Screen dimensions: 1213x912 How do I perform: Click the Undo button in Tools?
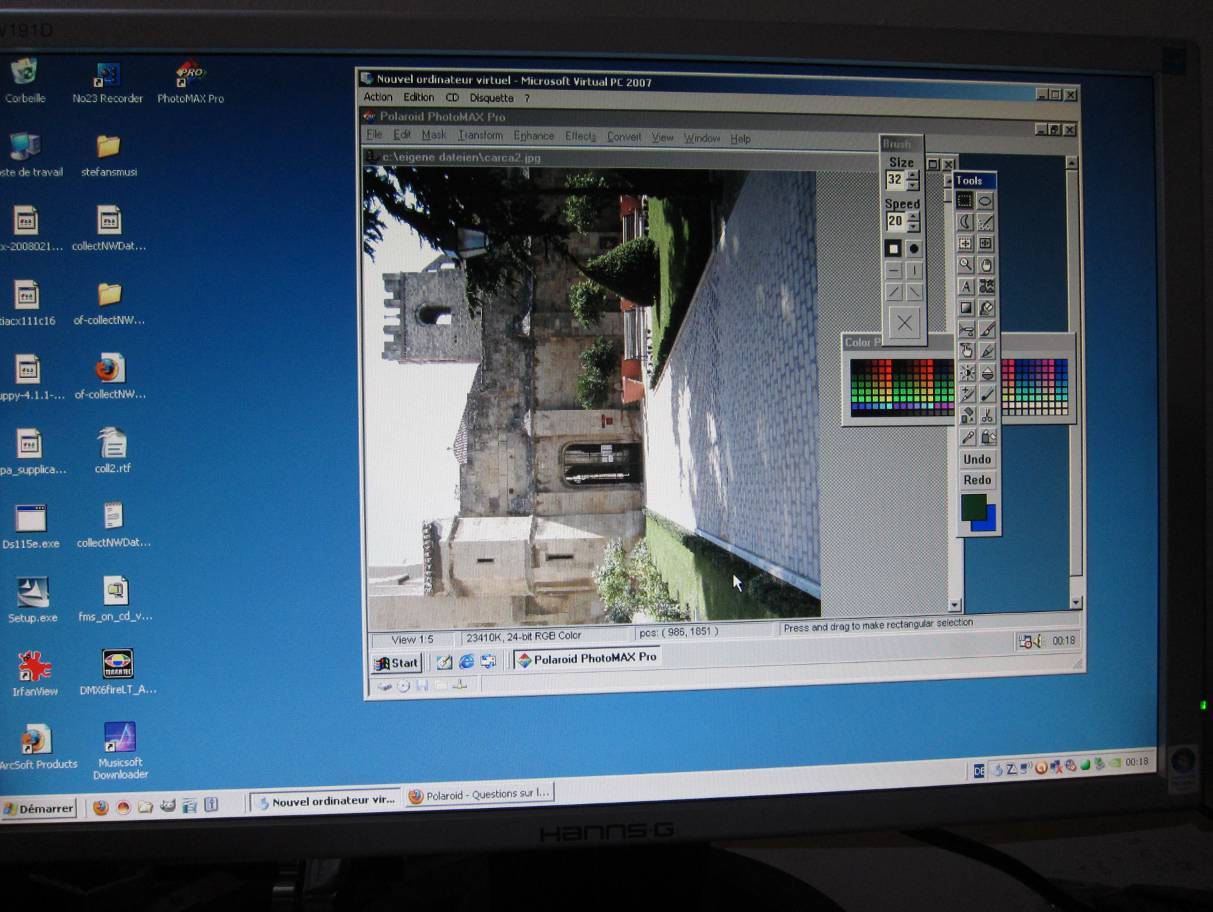[x=977, y=459]
